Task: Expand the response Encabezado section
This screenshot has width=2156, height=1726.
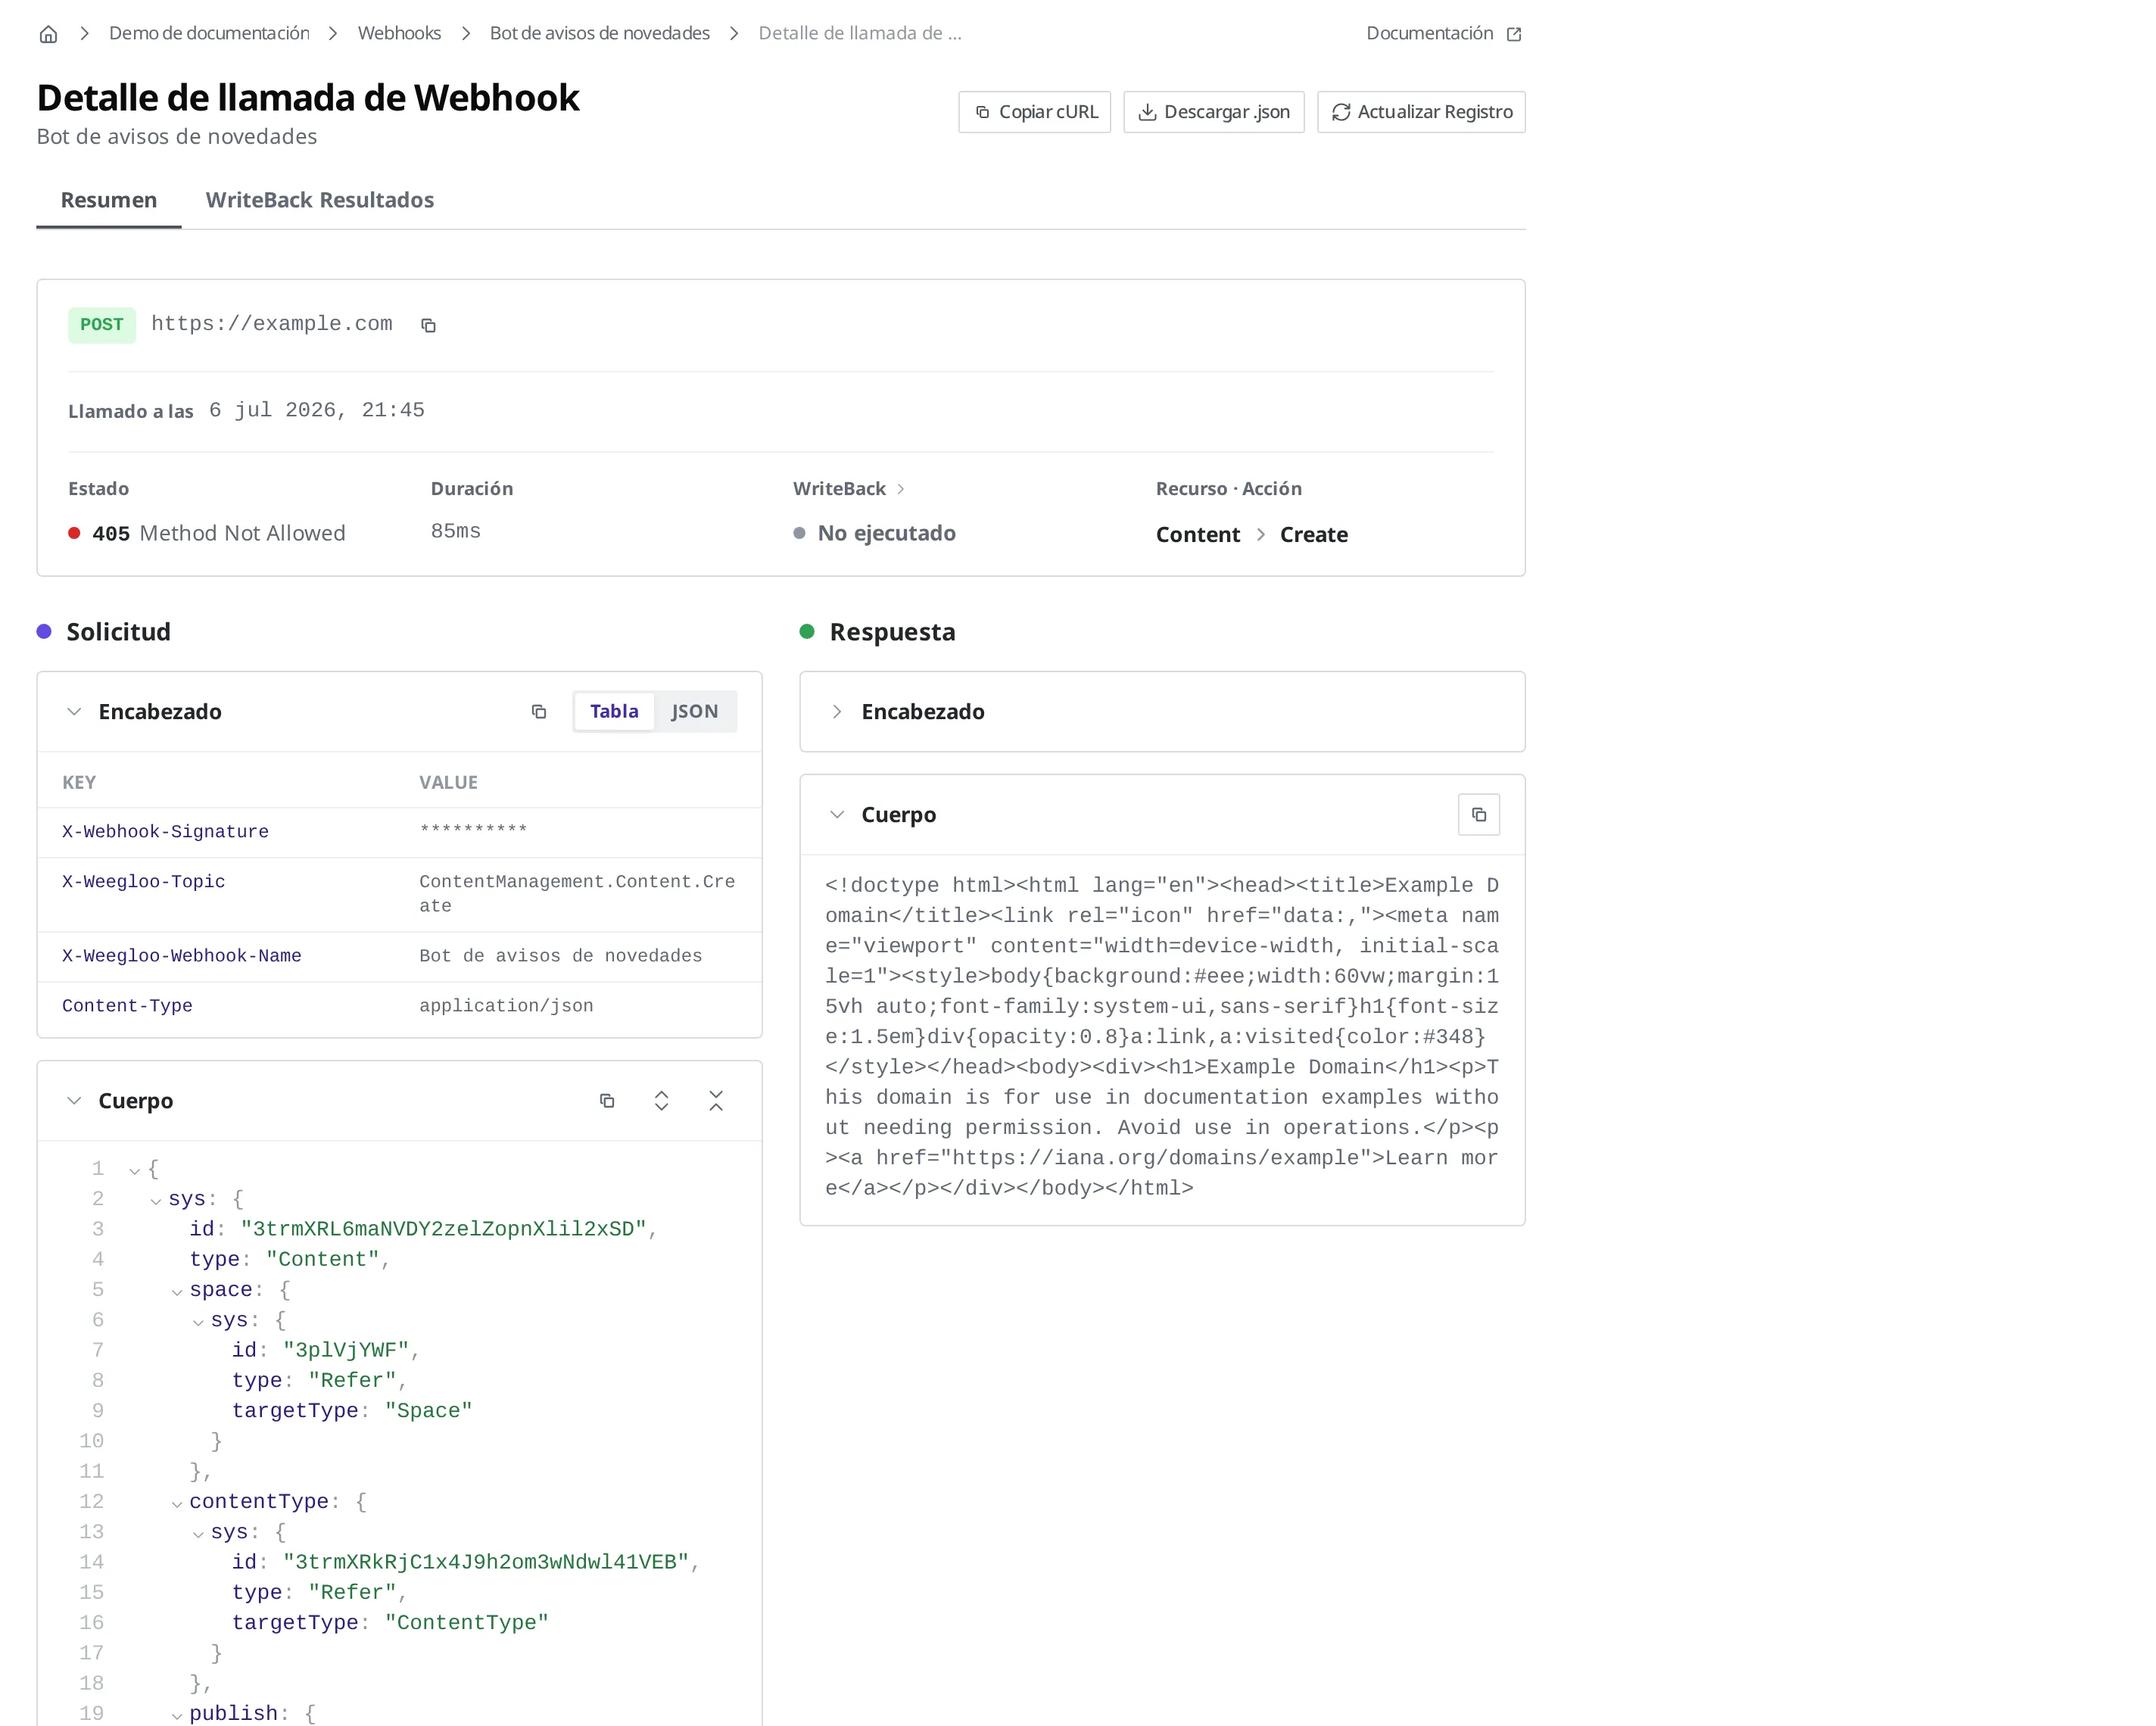Action: tap(837, 712)
